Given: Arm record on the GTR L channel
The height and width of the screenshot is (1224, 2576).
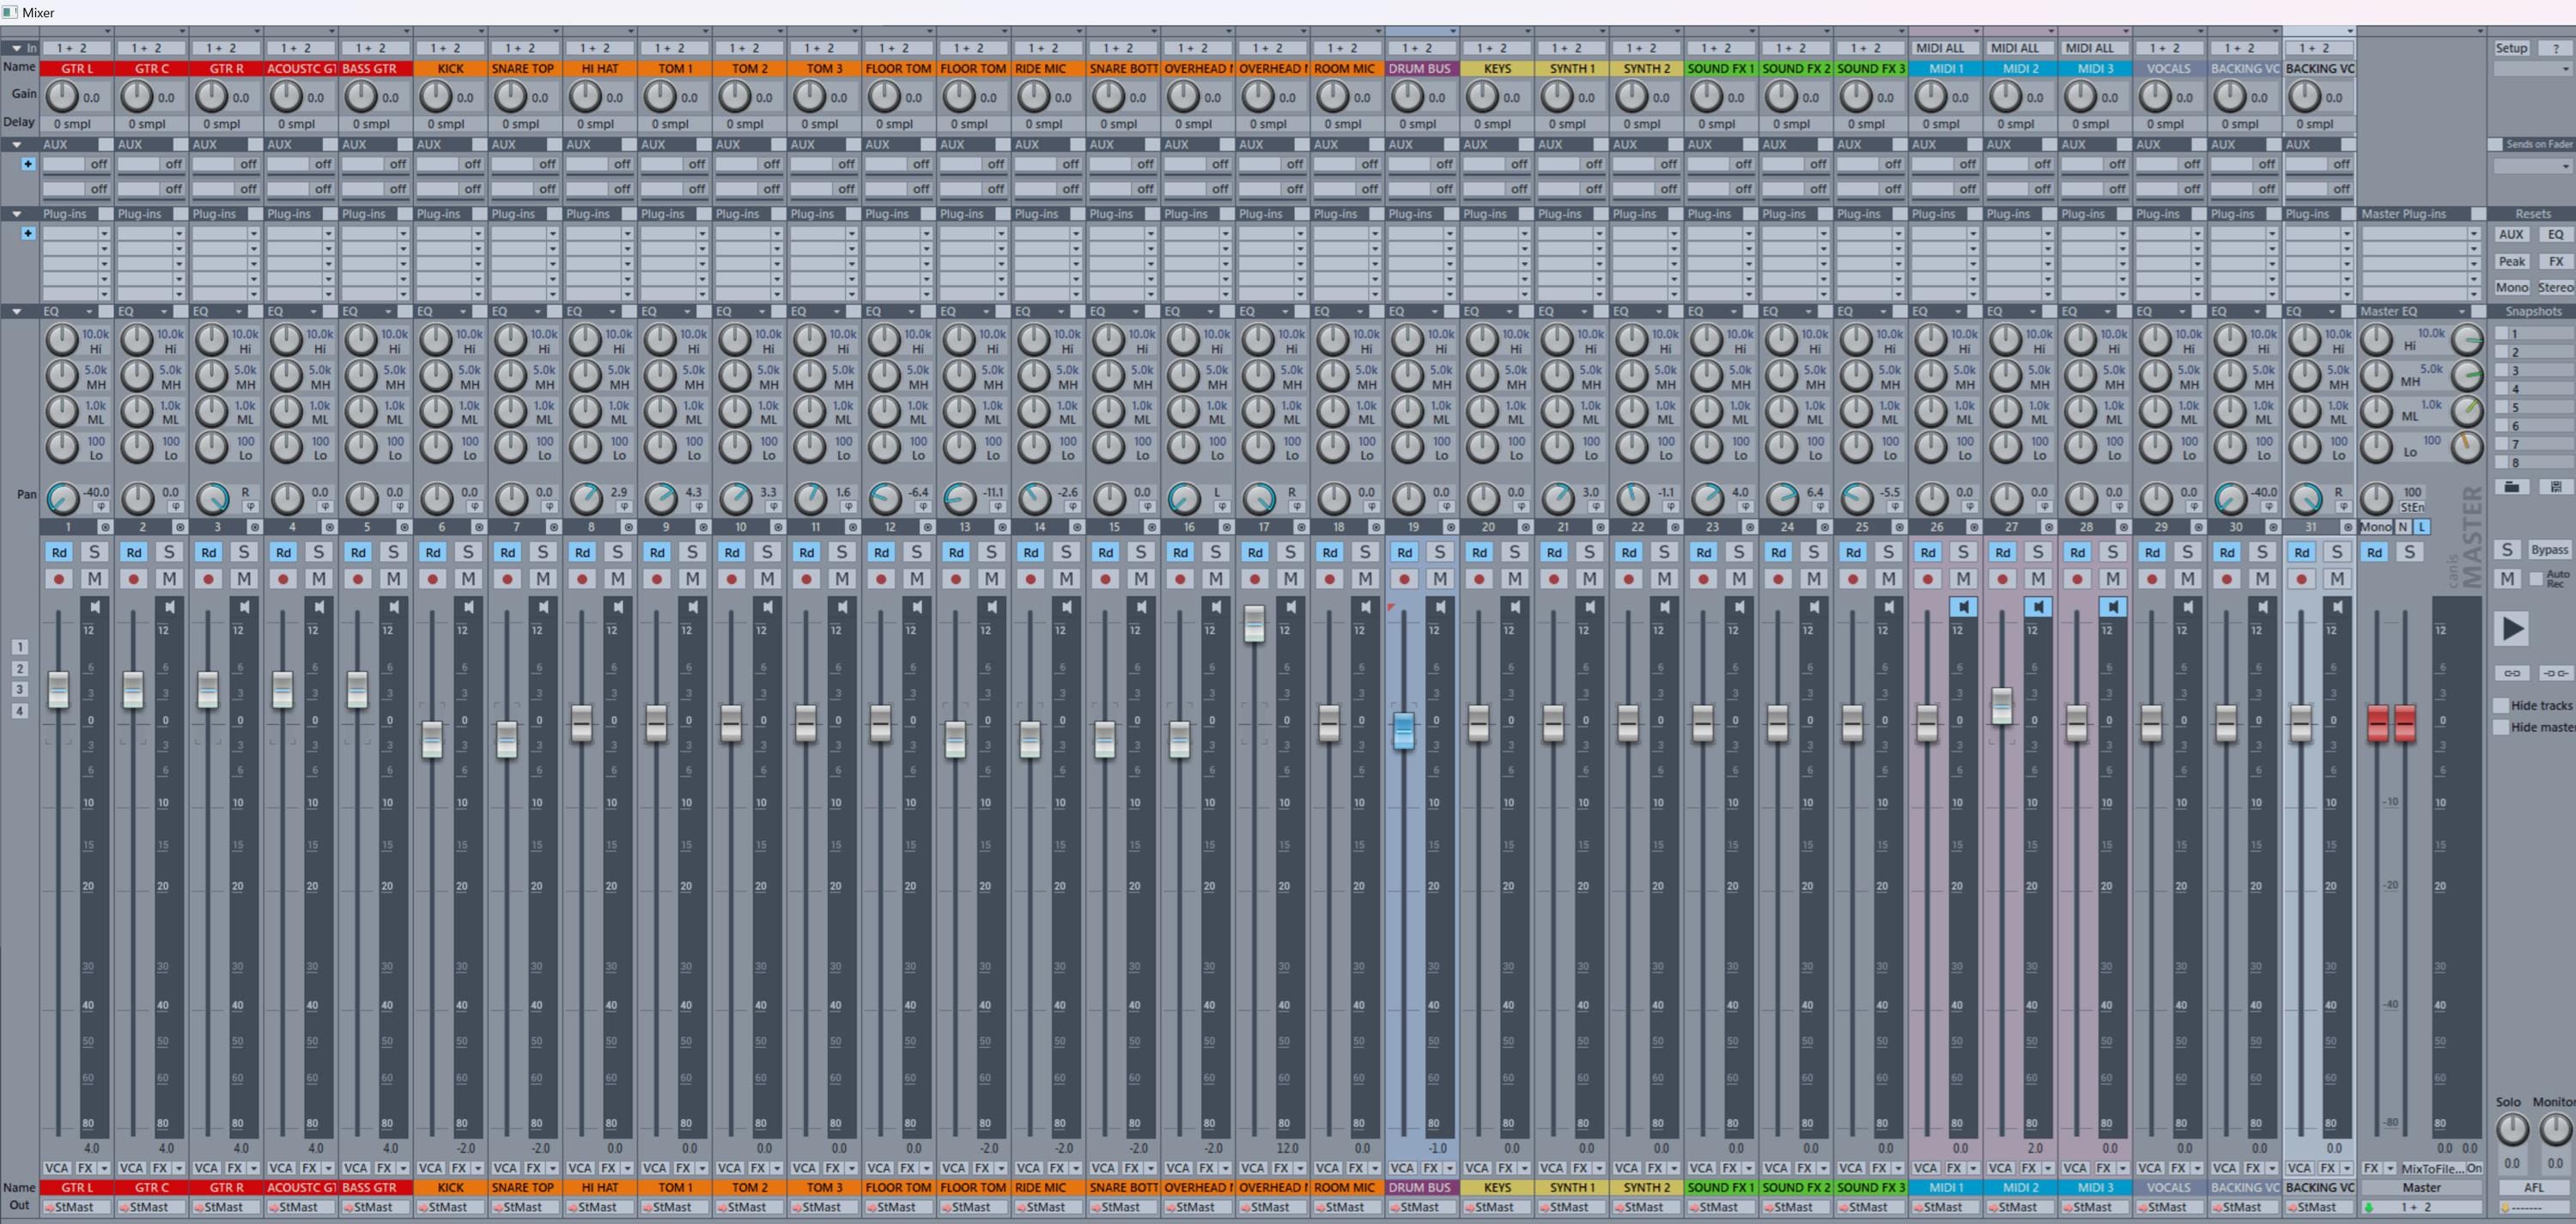Looking at the screenshot, I should point(59,579).
